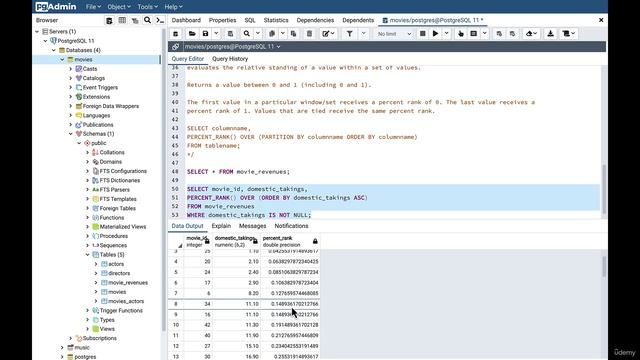Collapse the Tables (5) node

point(87,255)
